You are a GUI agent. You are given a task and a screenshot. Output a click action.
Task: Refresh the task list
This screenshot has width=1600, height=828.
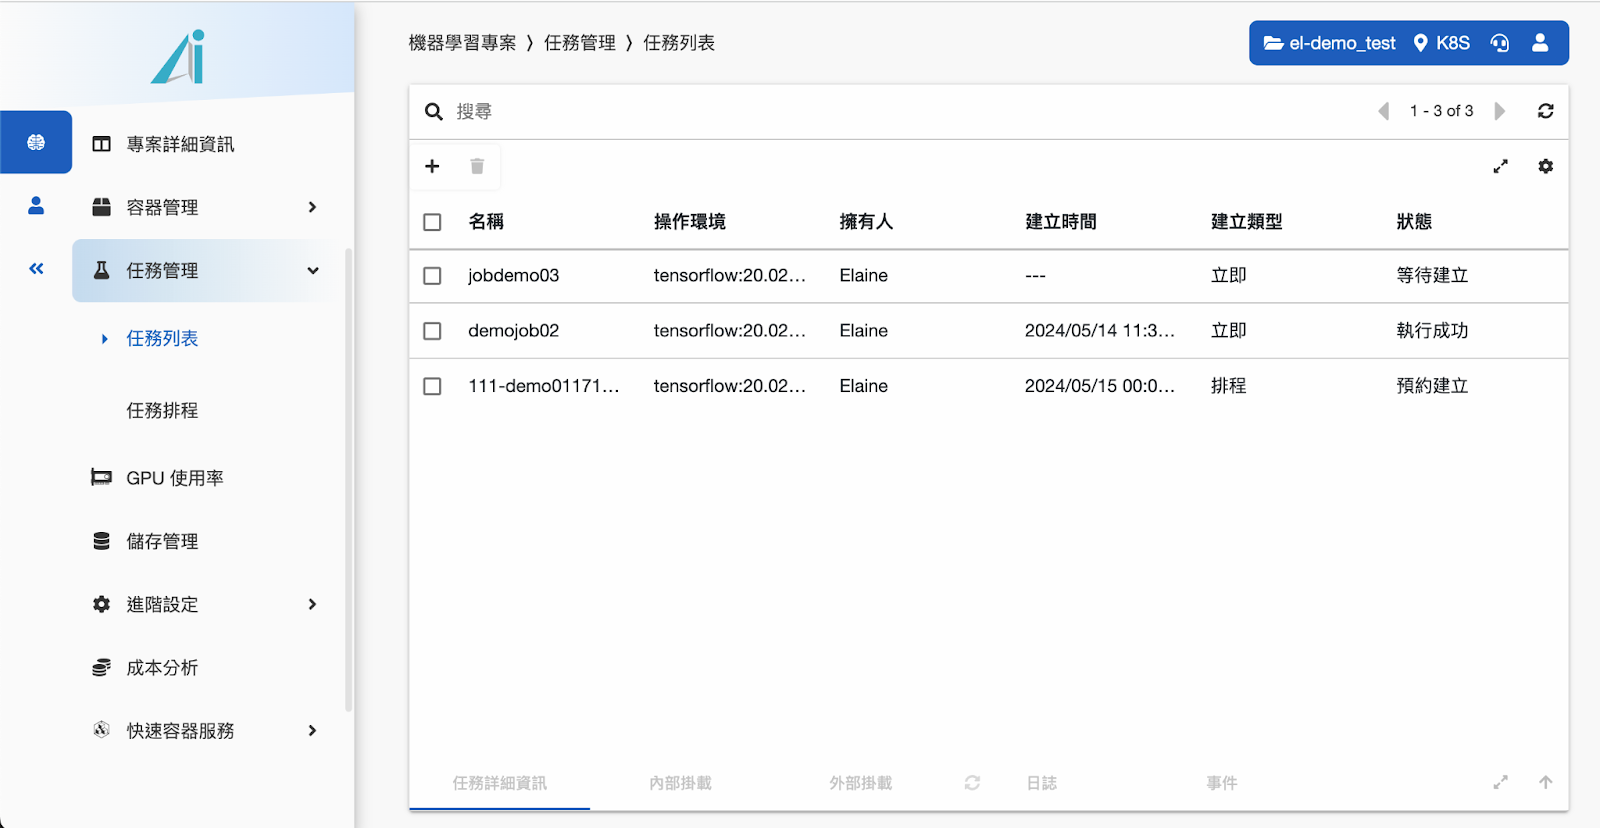tap(1545, 111)
